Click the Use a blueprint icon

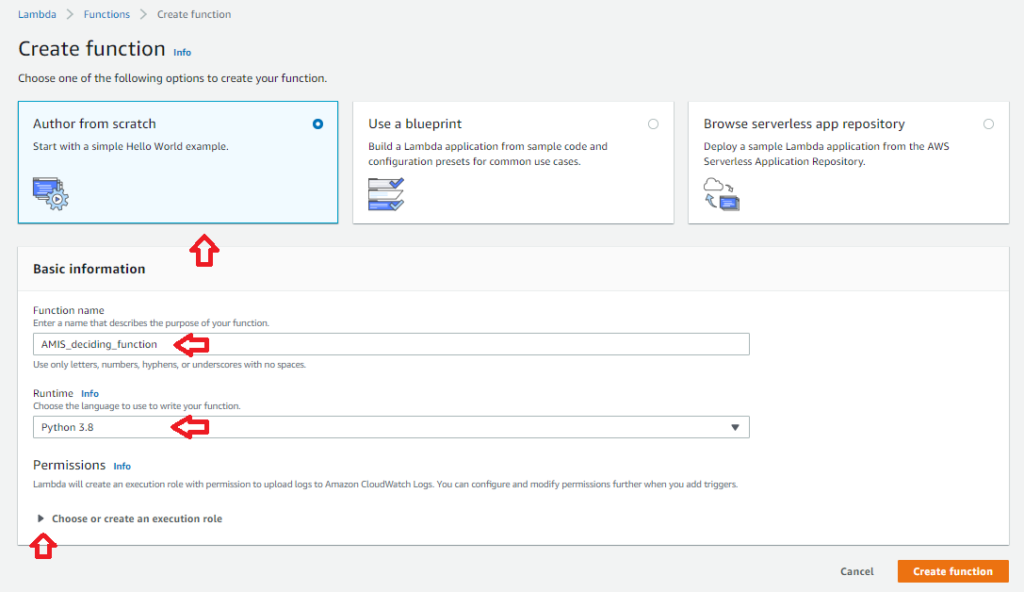tap(386, 192)
